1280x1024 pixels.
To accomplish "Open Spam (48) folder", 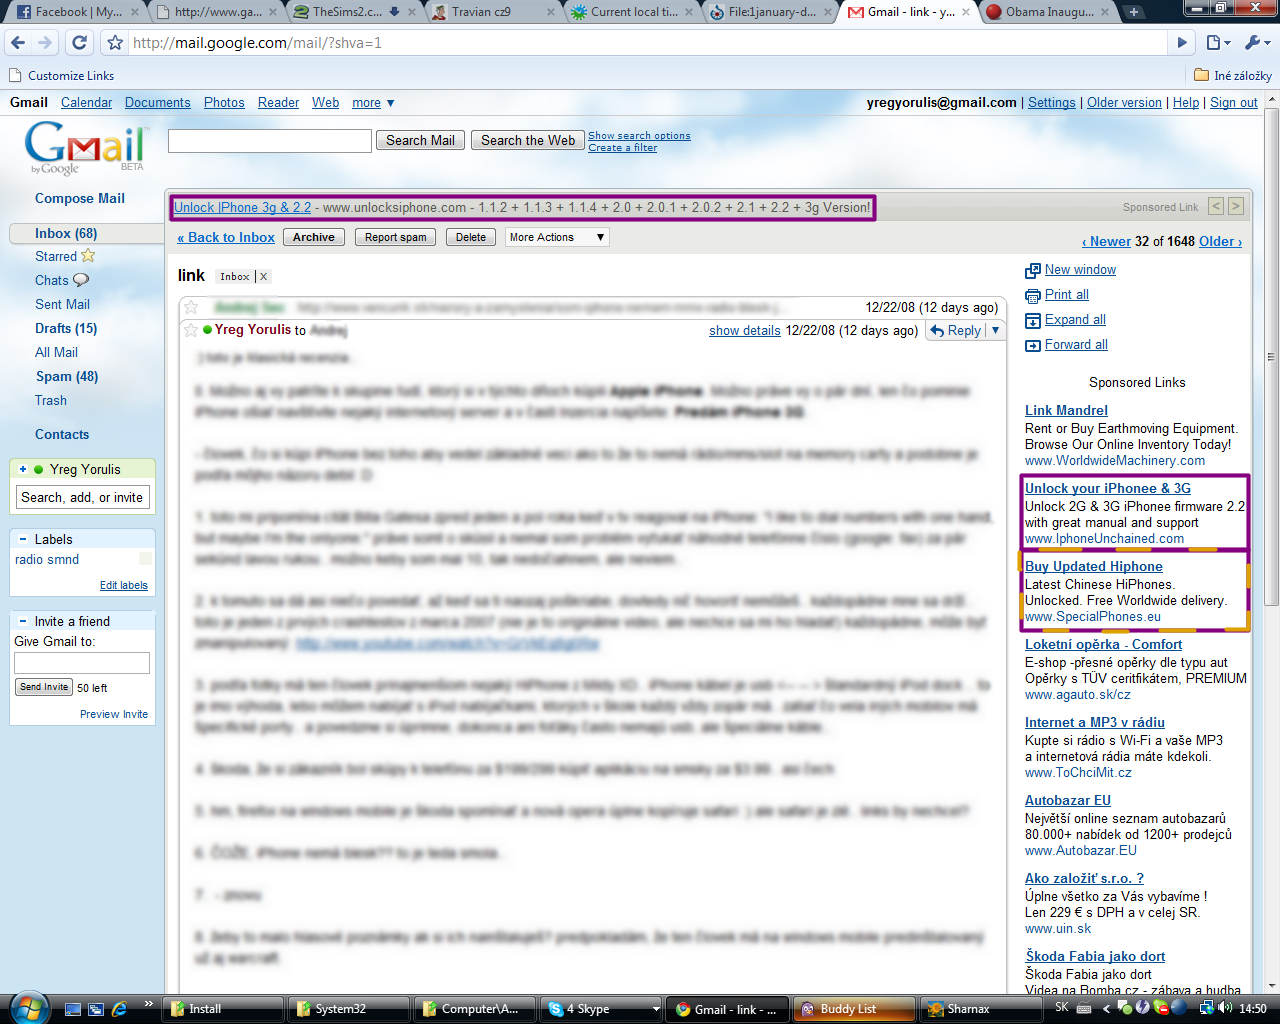I will click(67, 376).
